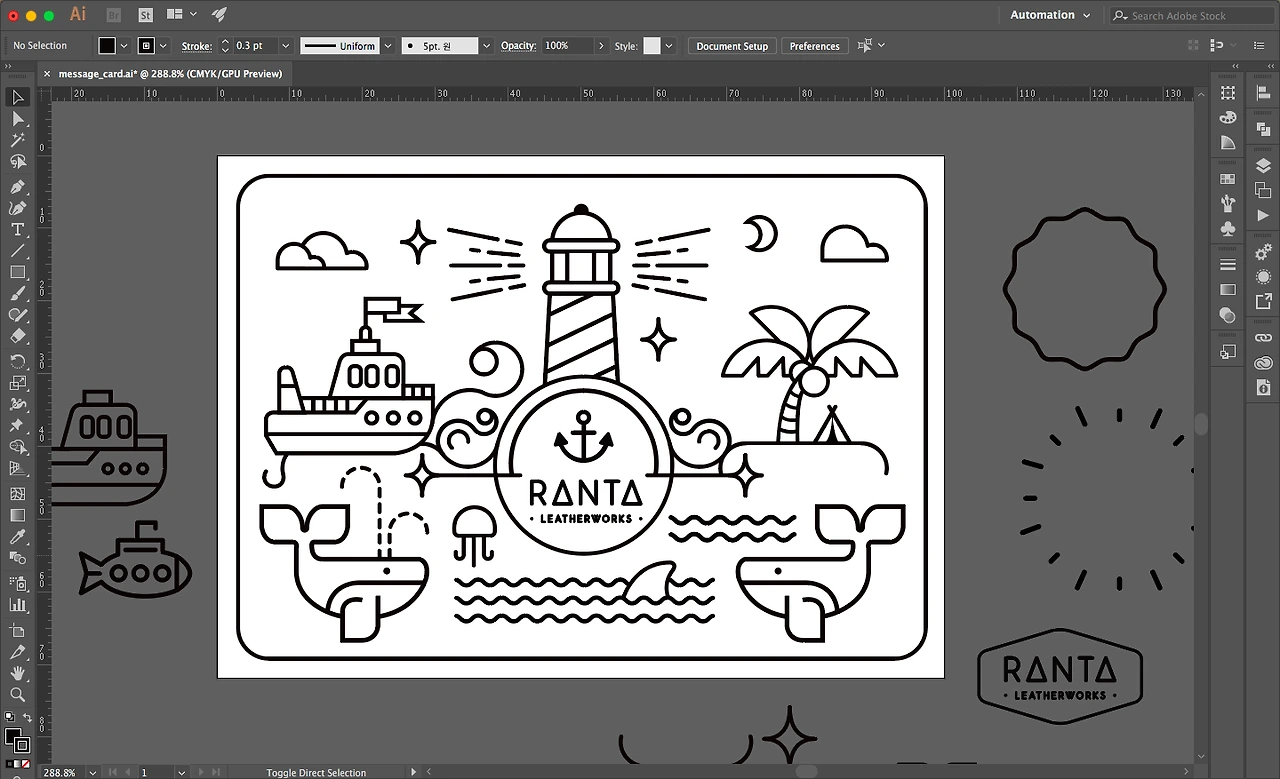Click the Opacity 100% field
Viewport: 1280px width, 779px height.
pos(567,46)
